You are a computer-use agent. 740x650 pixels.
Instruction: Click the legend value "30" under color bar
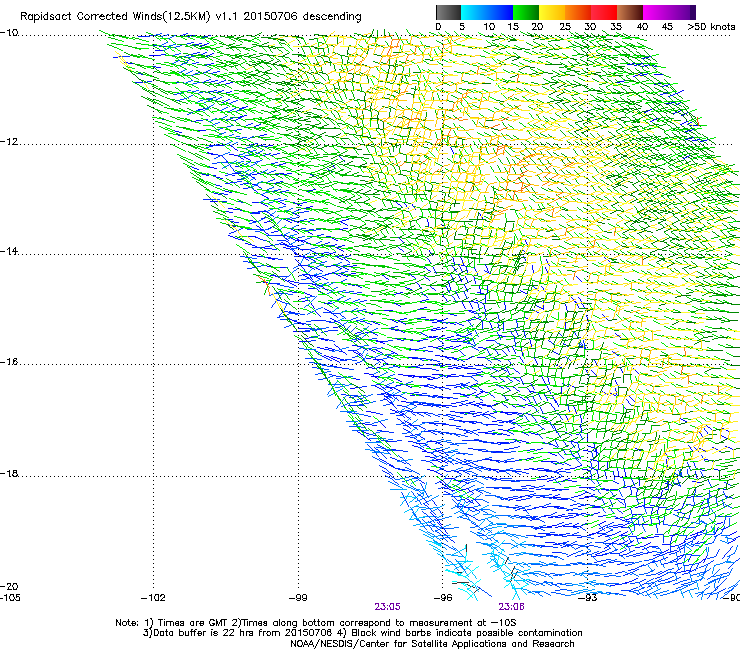pyautogui.click(x=590, y=27)
